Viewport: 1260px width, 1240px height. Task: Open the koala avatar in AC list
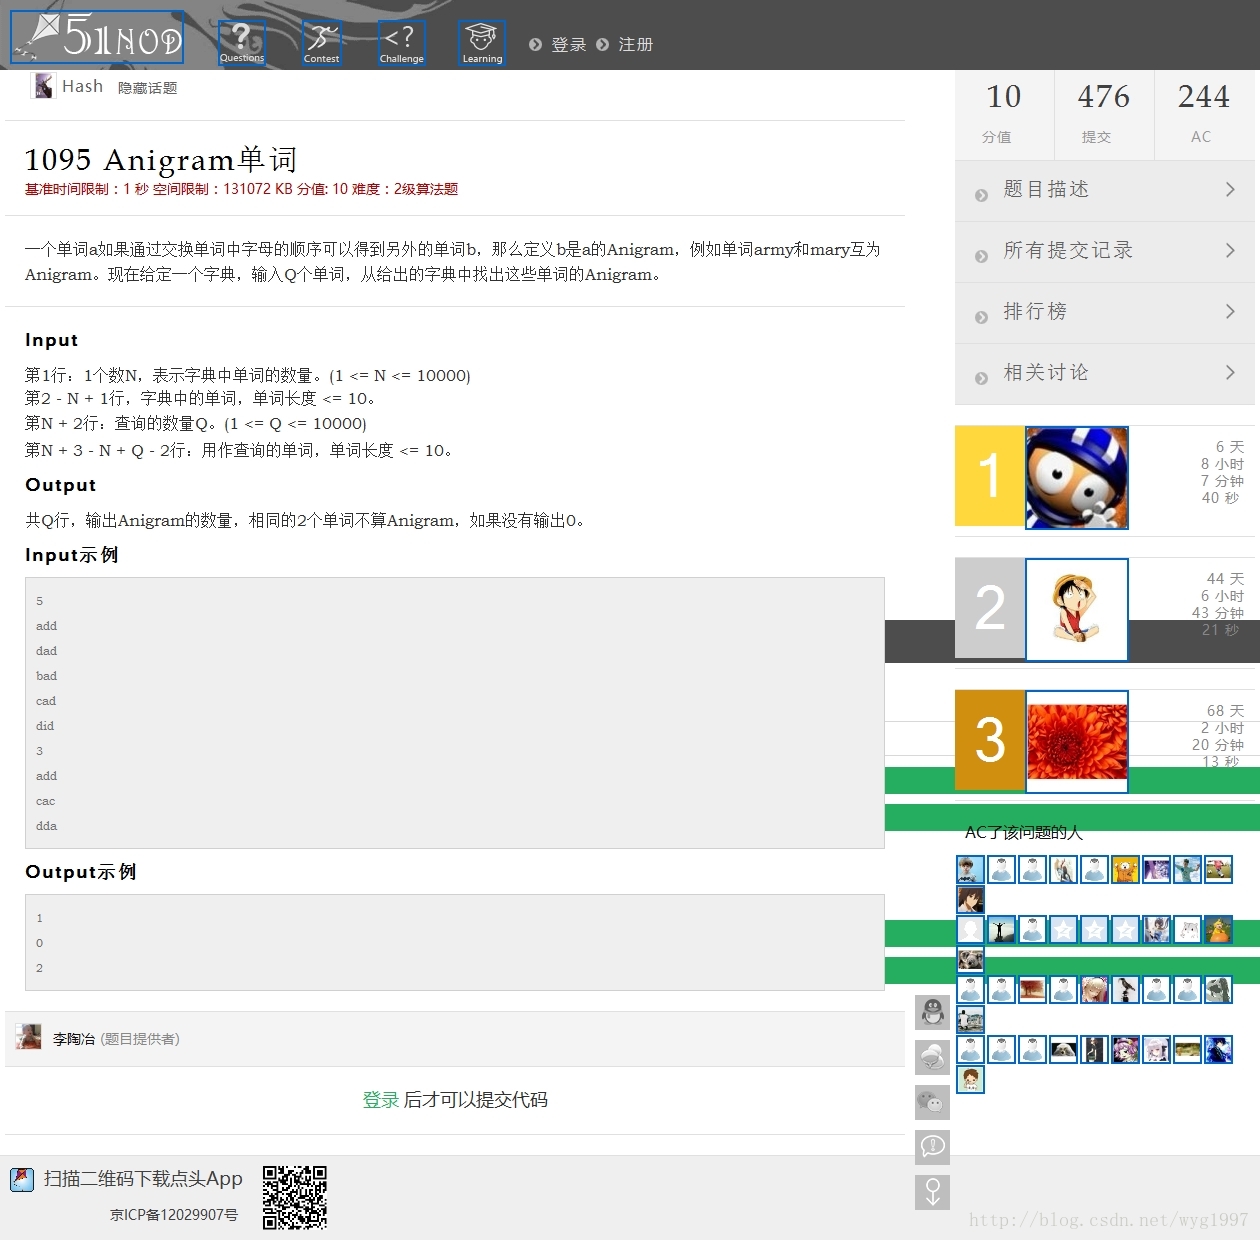tap(970, 960)
